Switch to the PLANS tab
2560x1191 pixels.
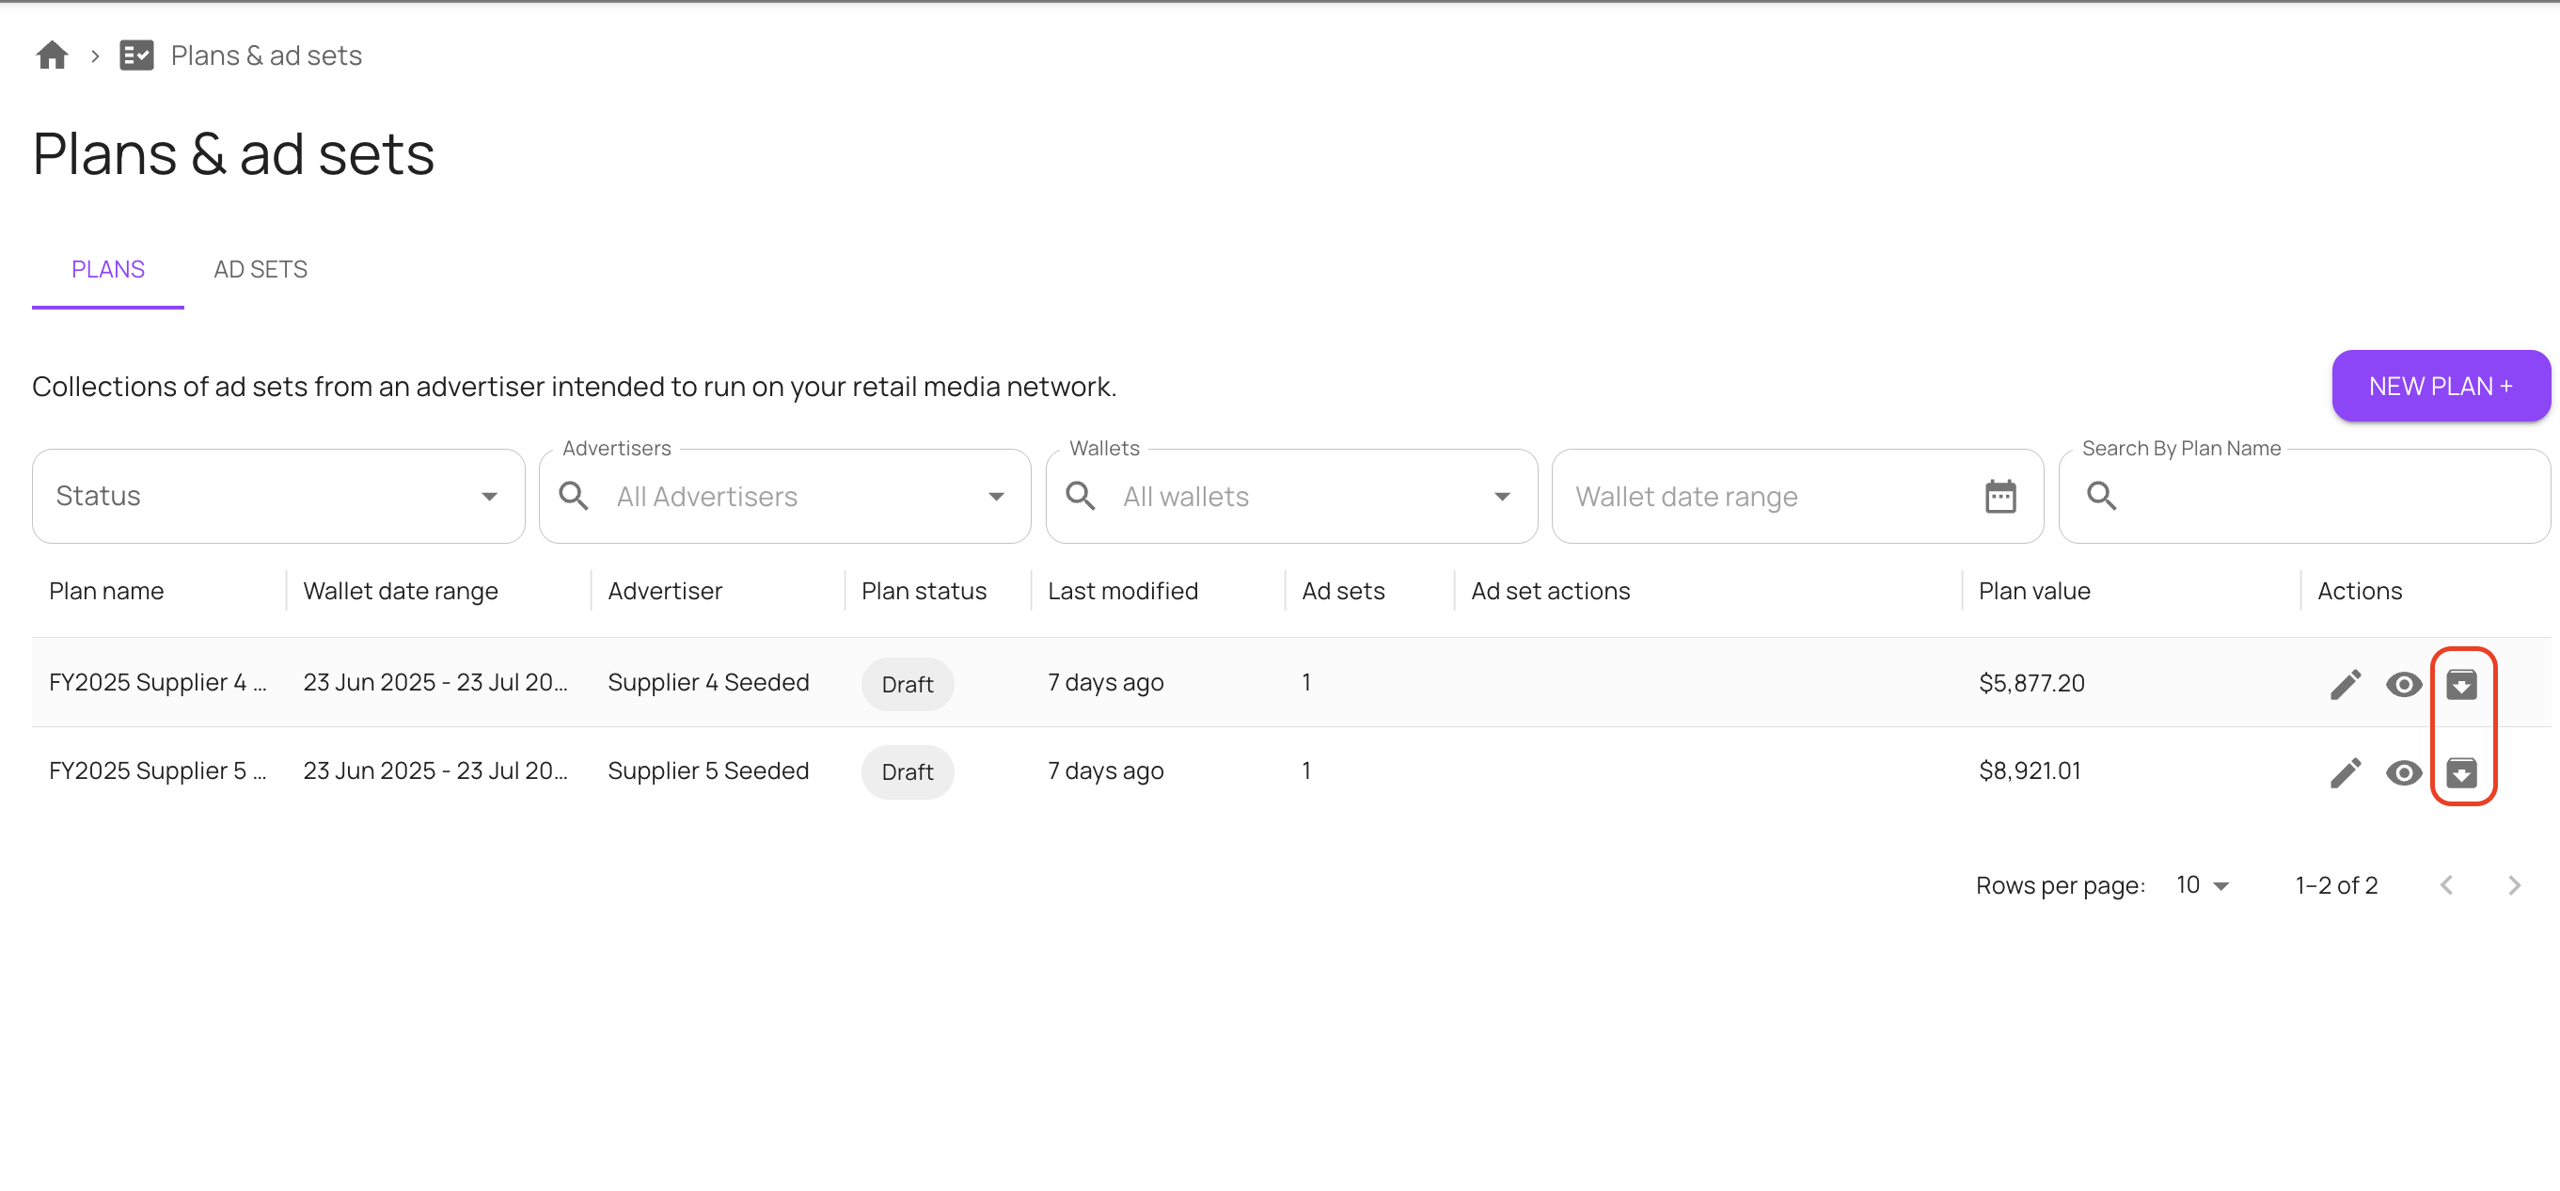pyautogui.click(x=108, y=269)
